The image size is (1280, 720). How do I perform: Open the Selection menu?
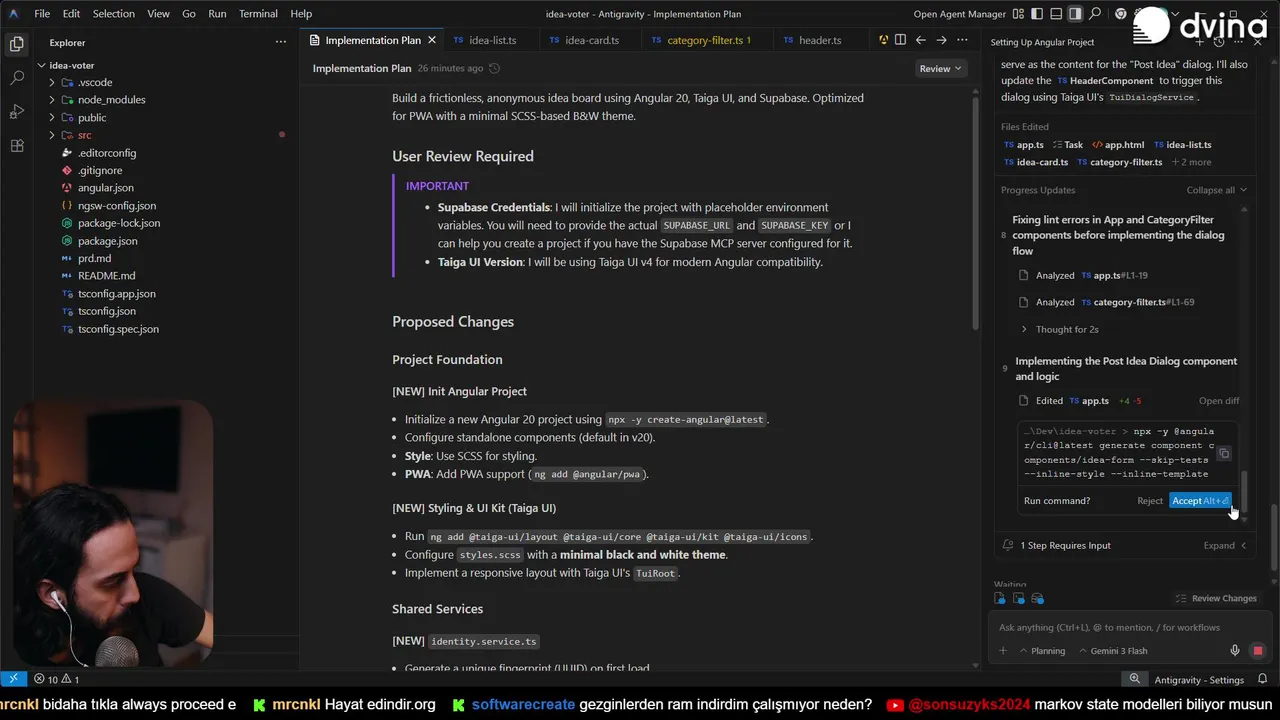pyautogui.click(x=113, y=14)
